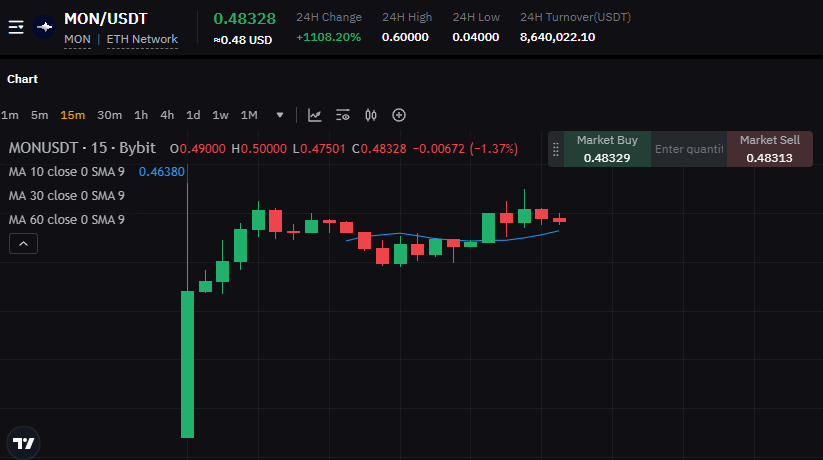Viewport: 823px width, 460px height.
Task: Select the 4h timeframe
Action: point(167,115)
